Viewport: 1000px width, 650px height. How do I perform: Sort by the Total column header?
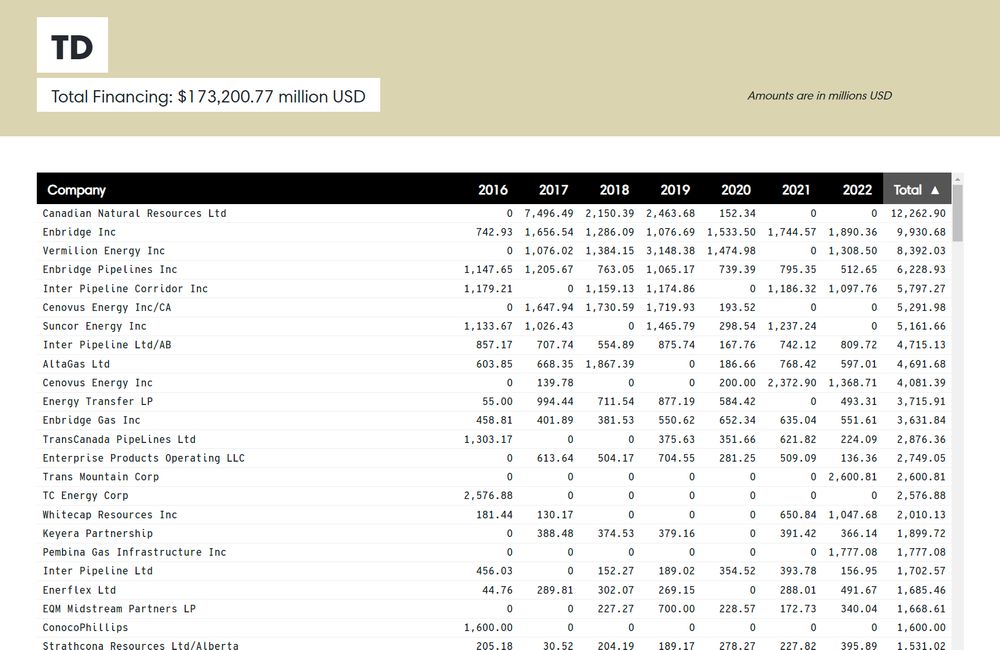pos(916,189)
